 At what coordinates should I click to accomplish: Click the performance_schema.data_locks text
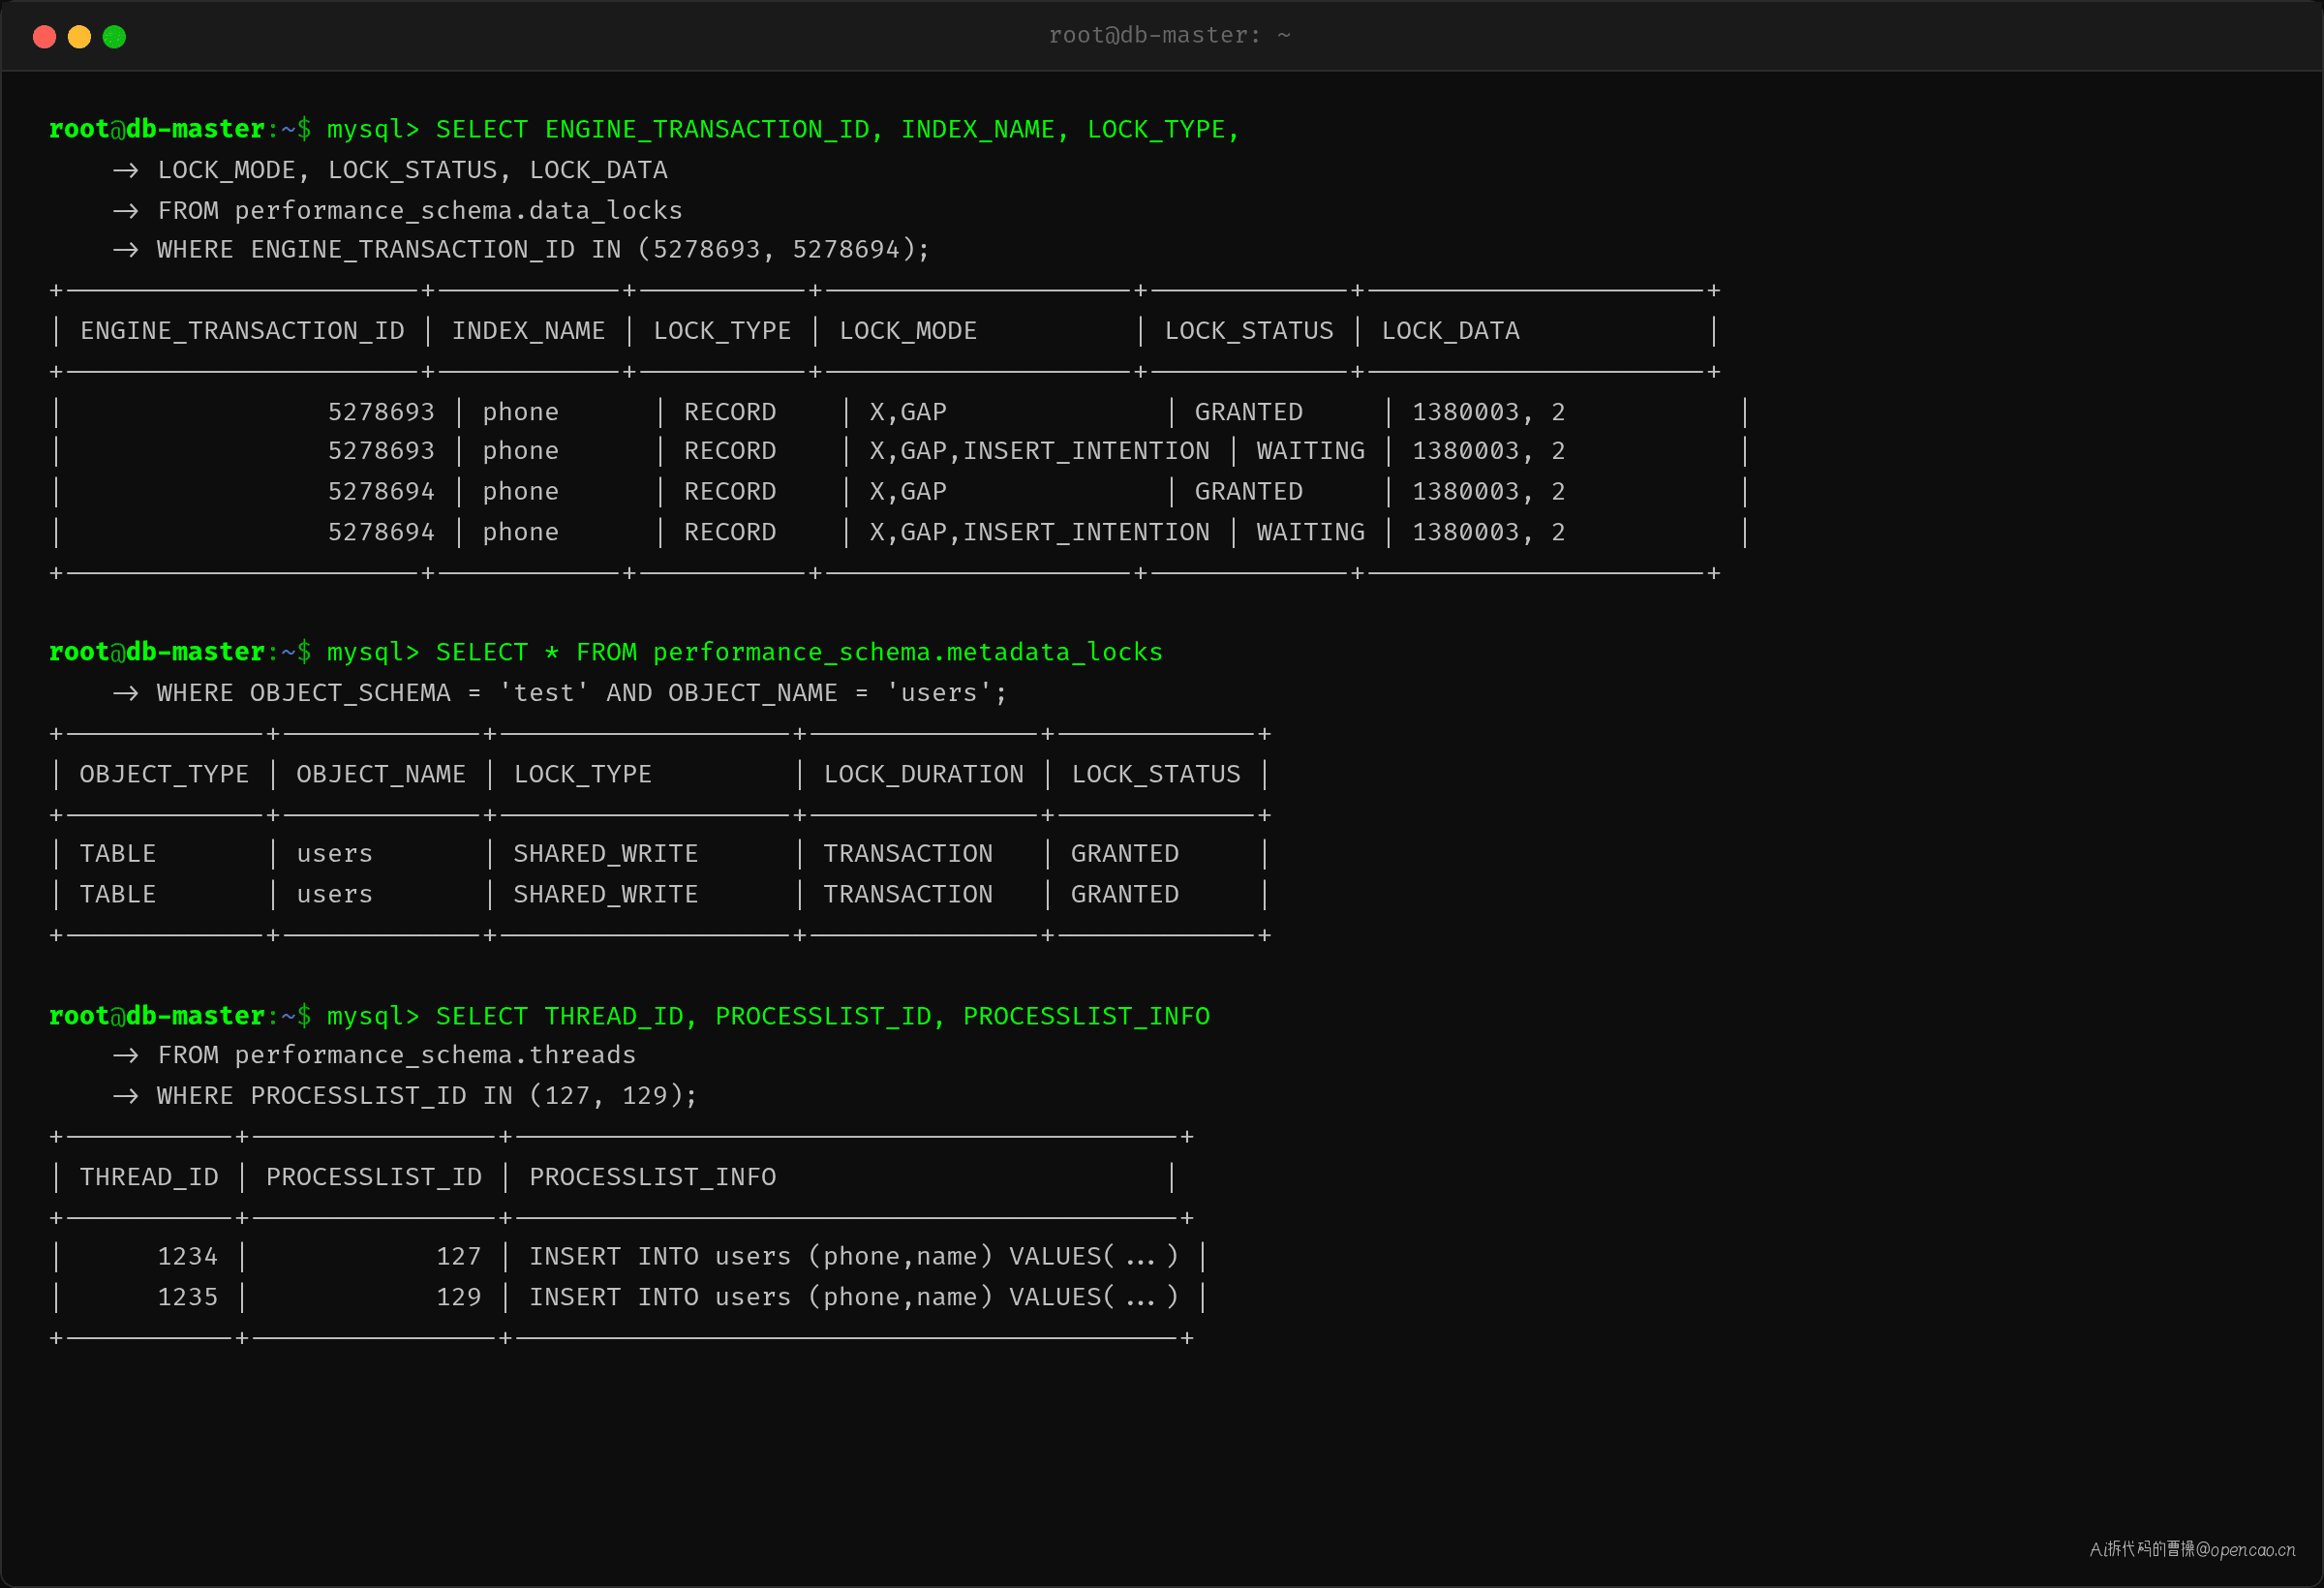458,211
